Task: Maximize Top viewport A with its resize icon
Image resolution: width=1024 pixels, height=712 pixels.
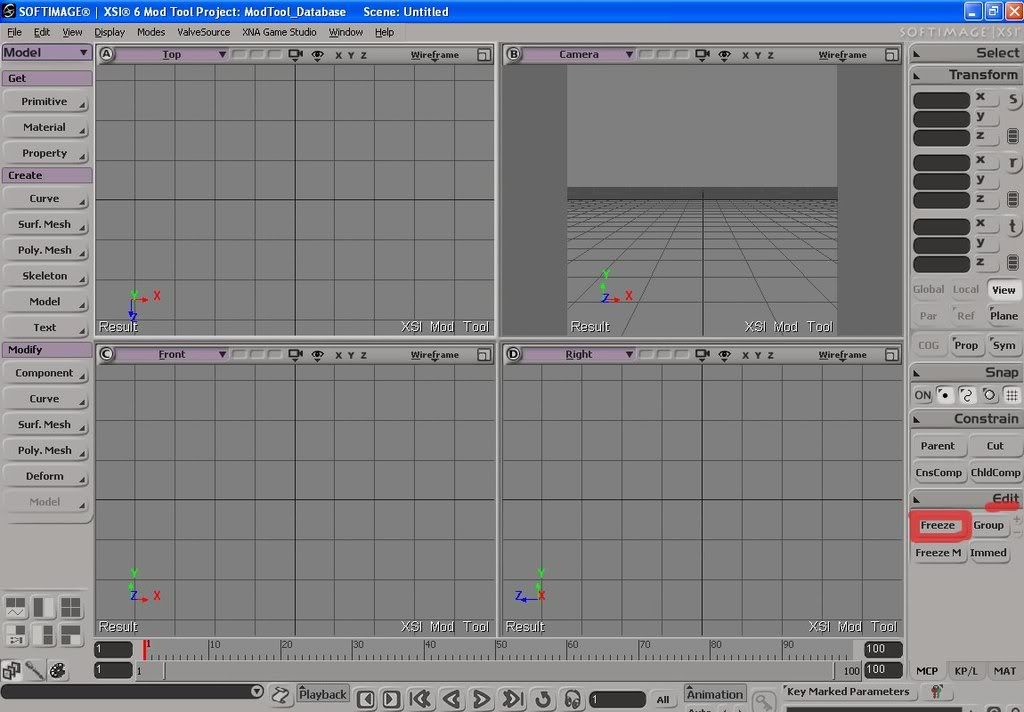Action: click(484, 55)
